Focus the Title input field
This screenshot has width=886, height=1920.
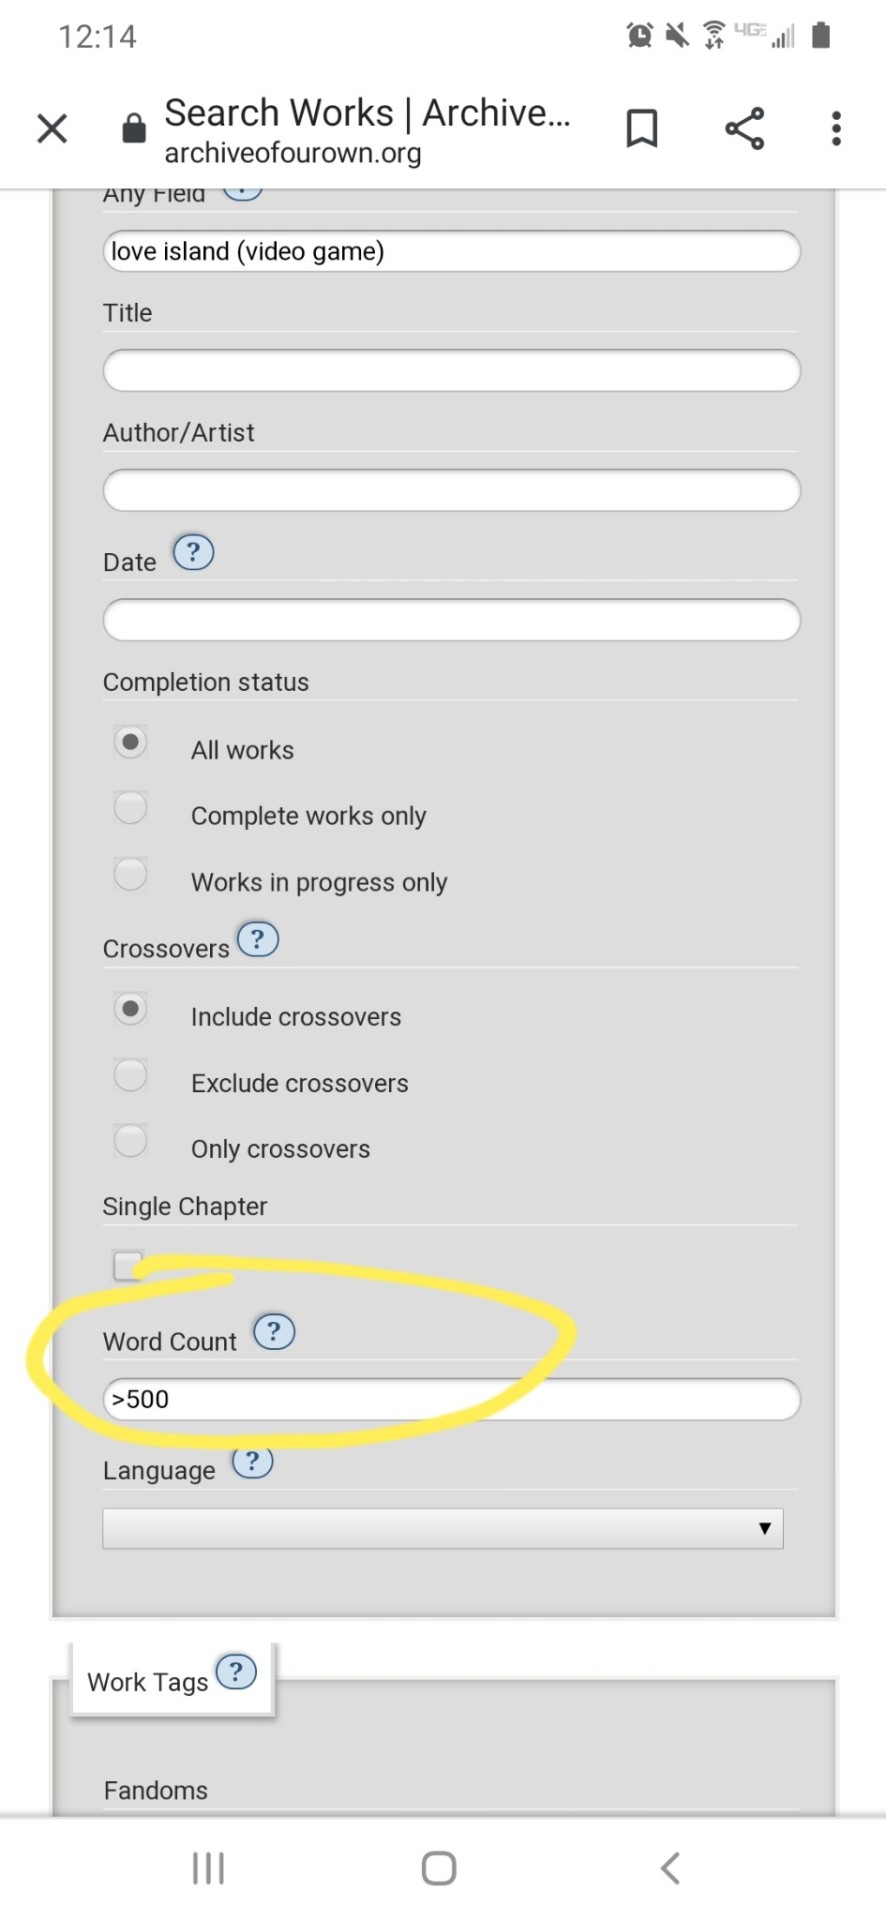(451, 371)
